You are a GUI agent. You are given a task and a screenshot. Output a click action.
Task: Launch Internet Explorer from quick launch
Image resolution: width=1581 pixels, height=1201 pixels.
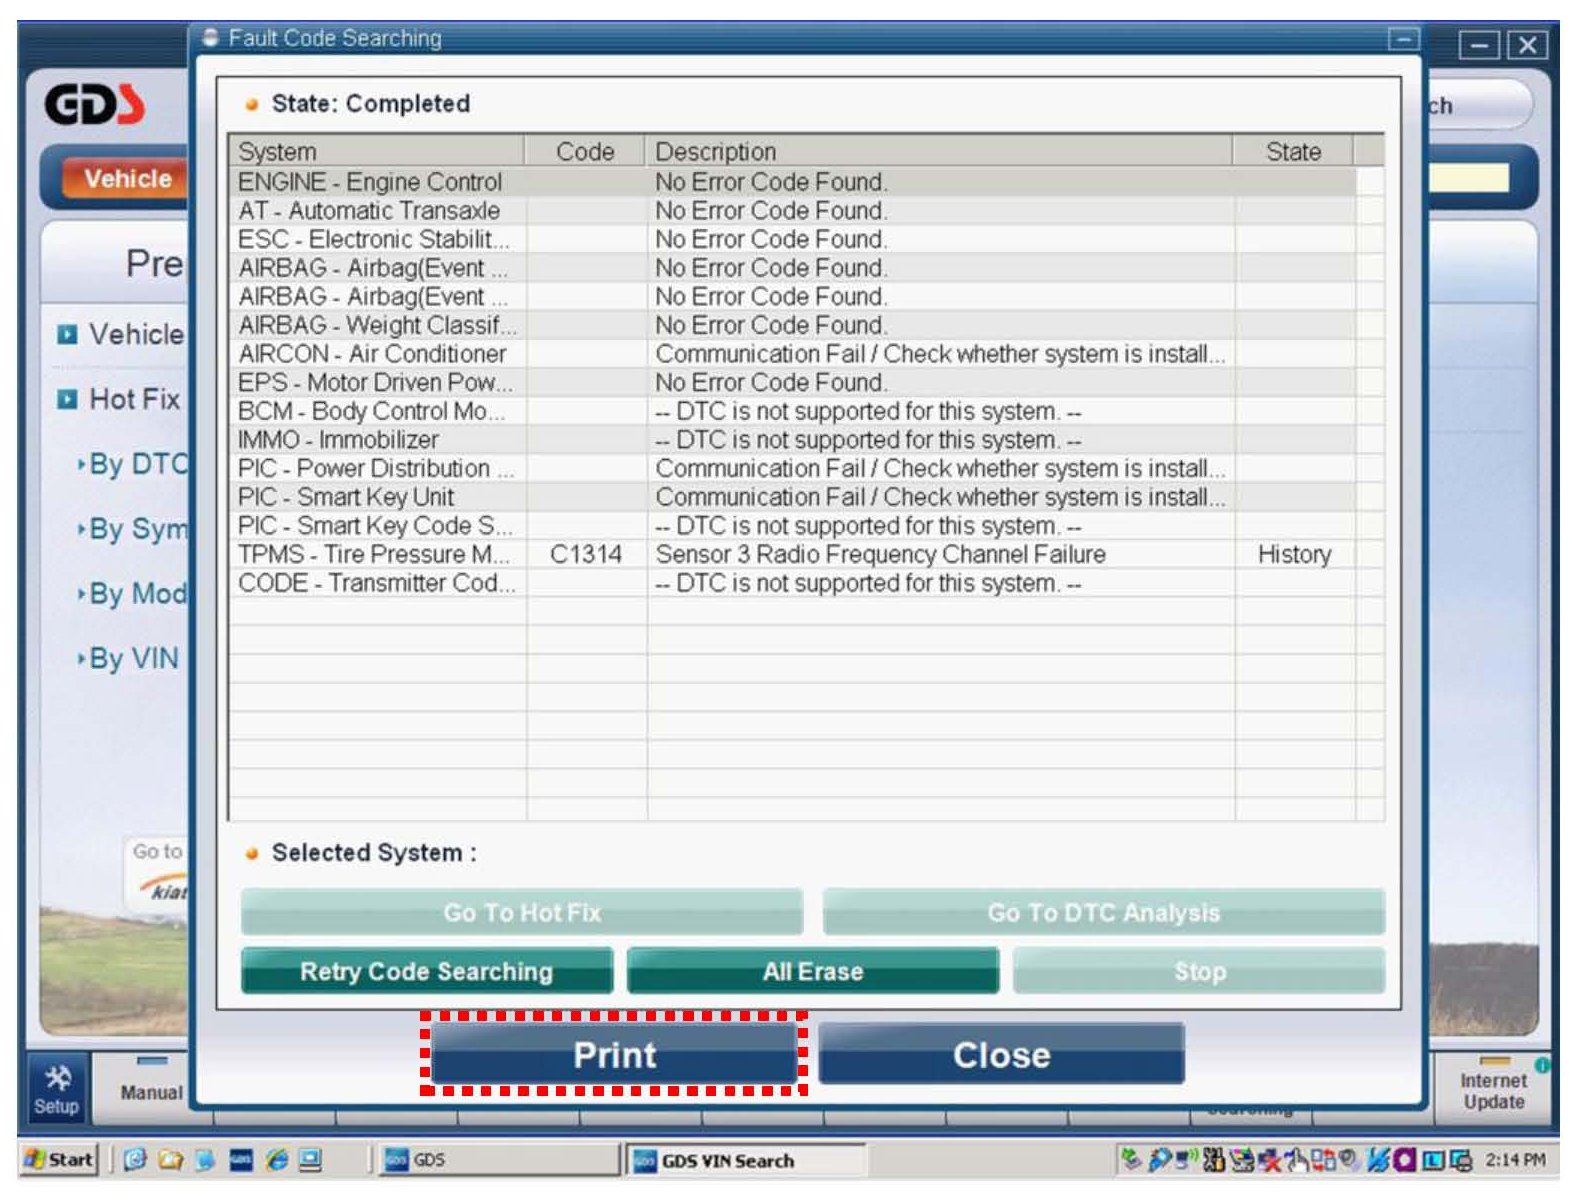277,1160
